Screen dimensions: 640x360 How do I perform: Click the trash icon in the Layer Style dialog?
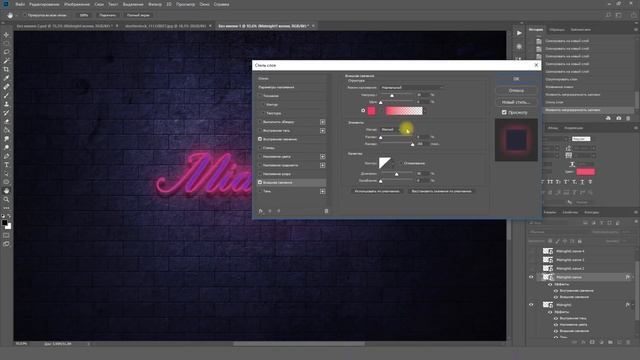coord(326,211)
